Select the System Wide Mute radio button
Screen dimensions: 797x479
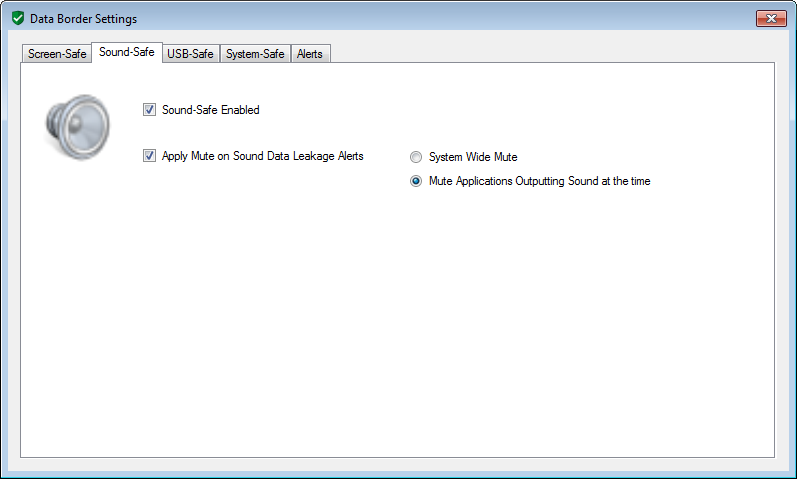tap(416, 157)
